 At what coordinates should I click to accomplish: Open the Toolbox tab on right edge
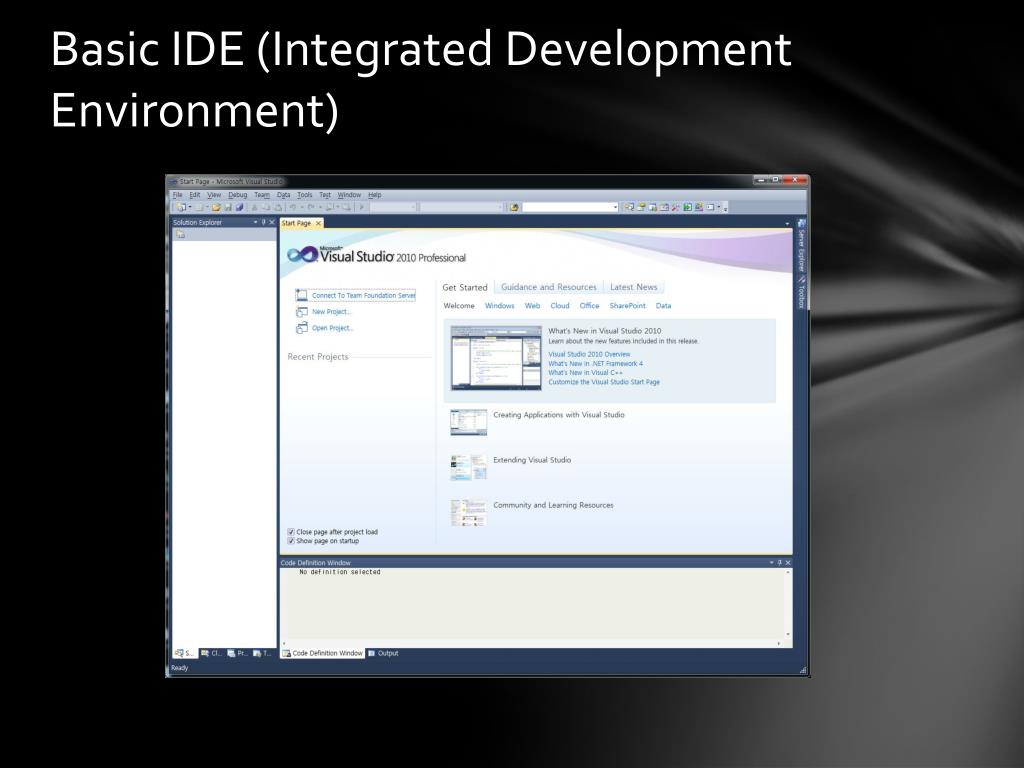click(801, 292)
